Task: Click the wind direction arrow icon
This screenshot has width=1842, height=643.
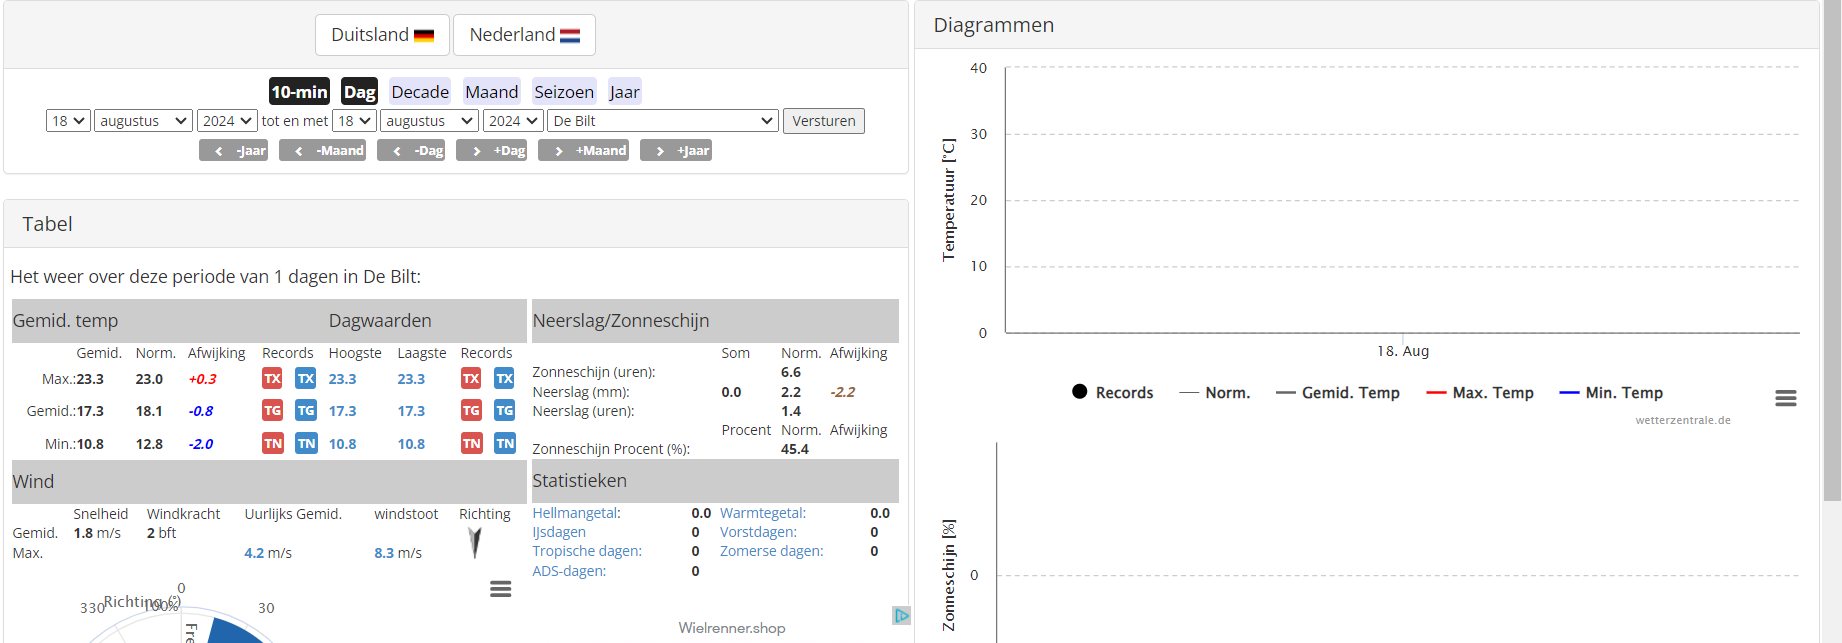Action: click(x=475, y=542)
